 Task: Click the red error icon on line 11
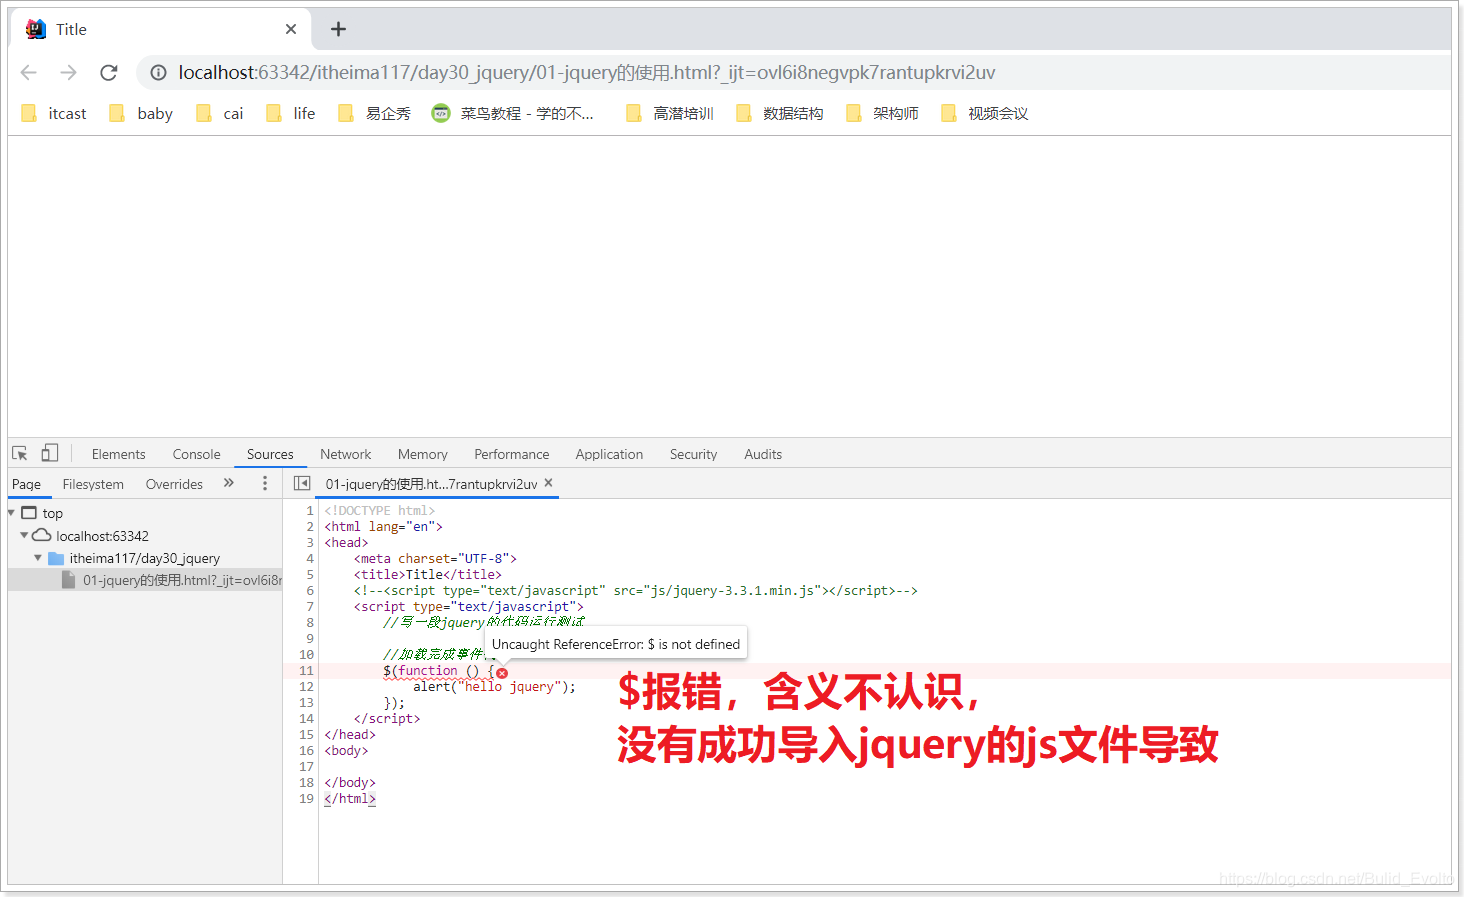coord(502,673)
